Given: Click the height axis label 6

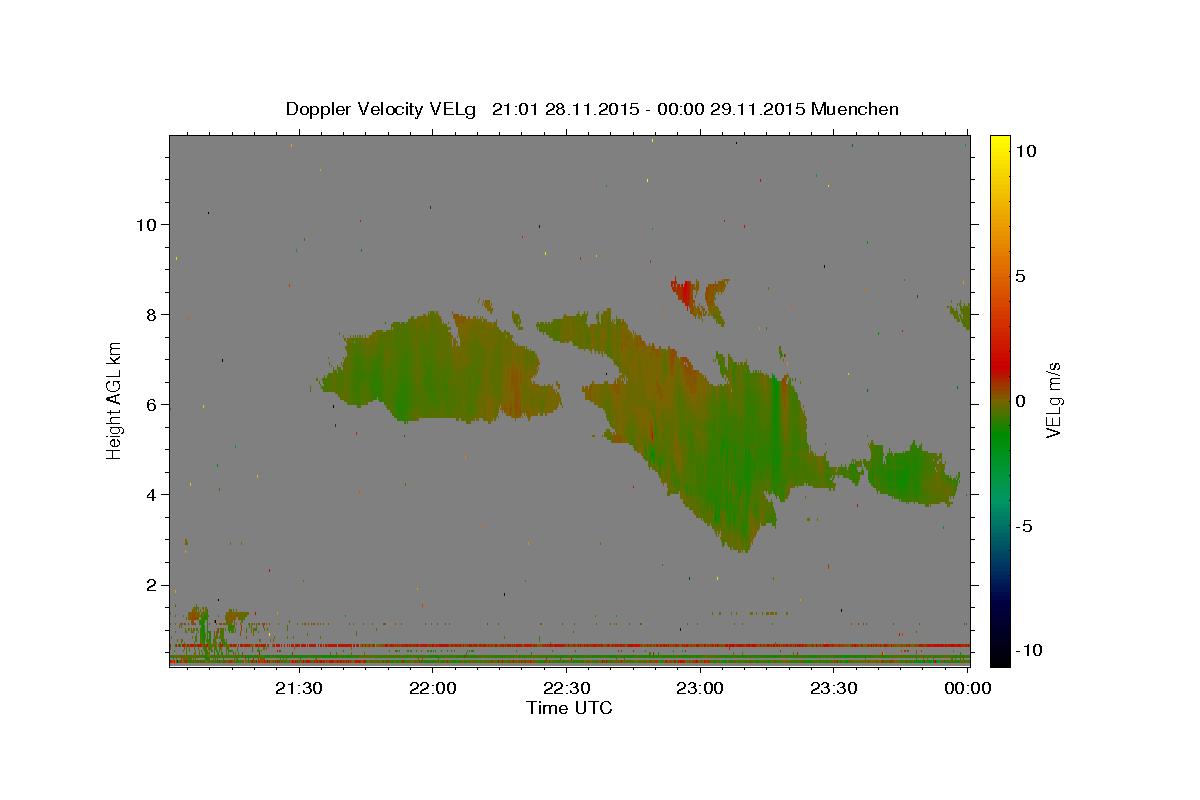Looking at the screenshot, I should point(150,405).
